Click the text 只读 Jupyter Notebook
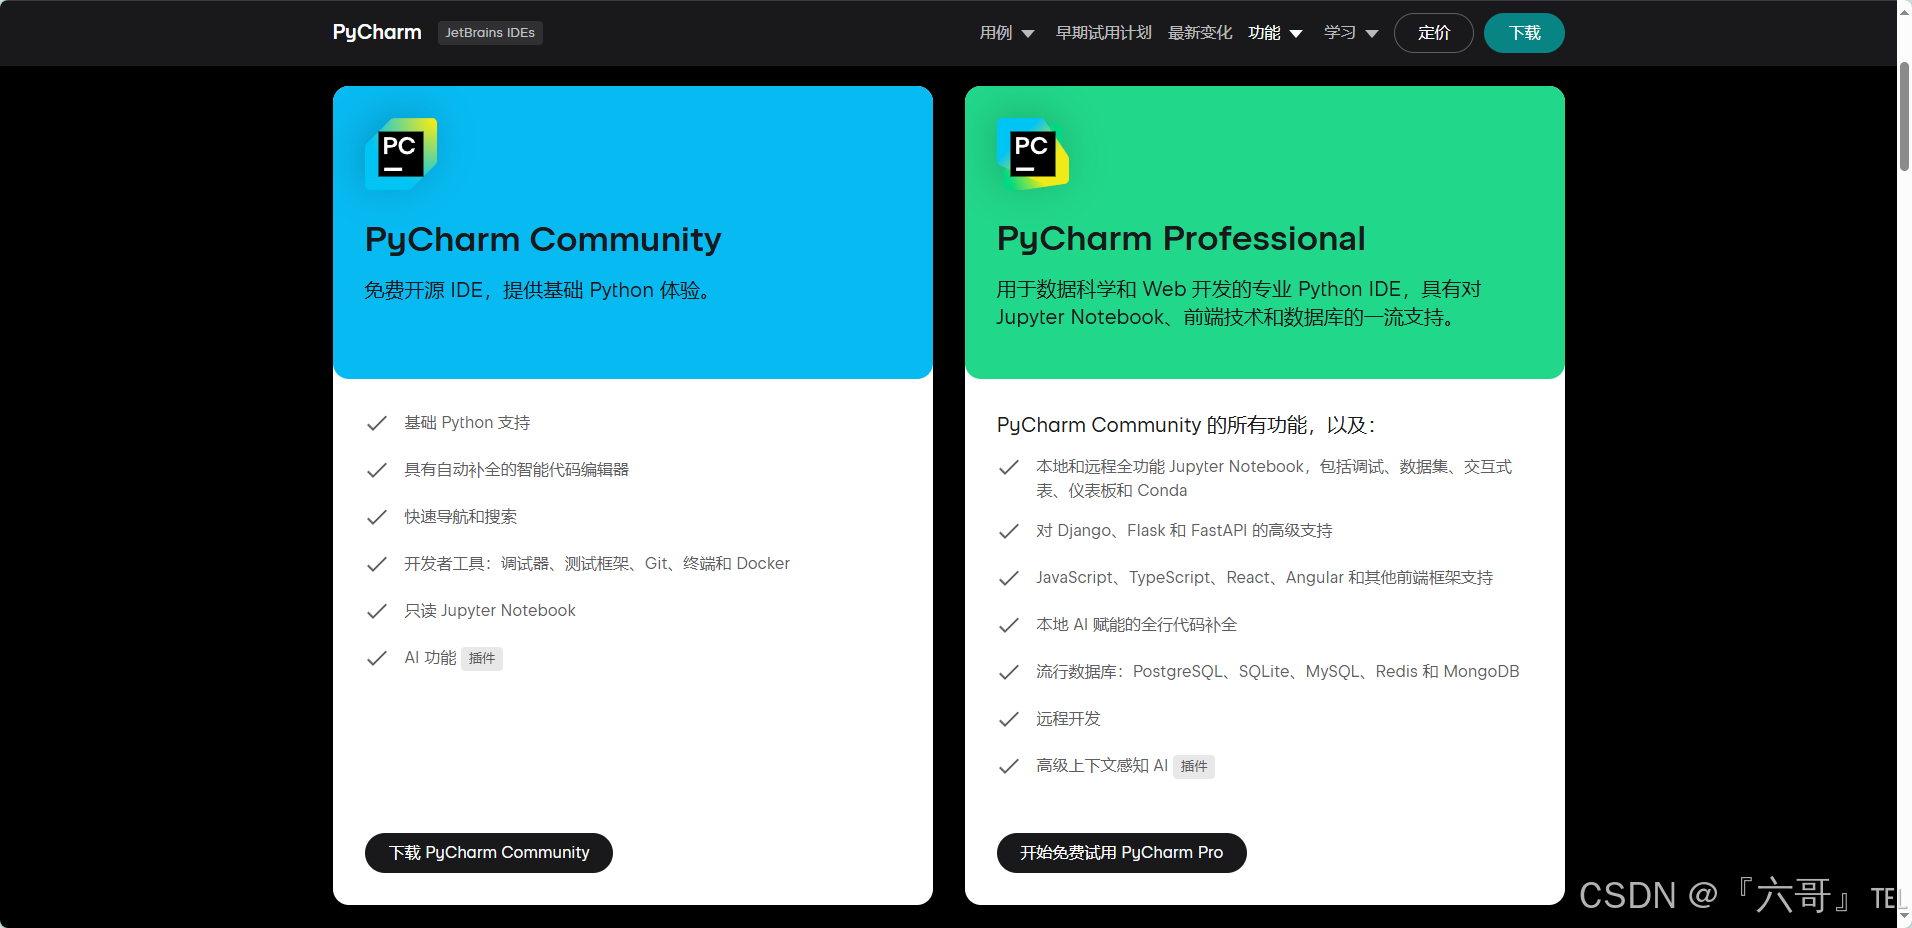This screenshot has width=1912, height=928. (490, 611)
